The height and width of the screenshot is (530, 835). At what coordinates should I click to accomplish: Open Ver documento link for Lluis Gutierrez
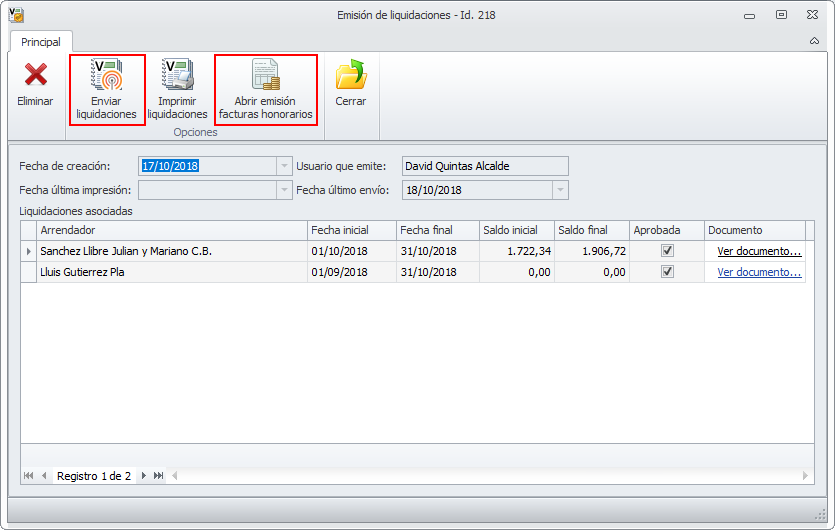[759, 272]
